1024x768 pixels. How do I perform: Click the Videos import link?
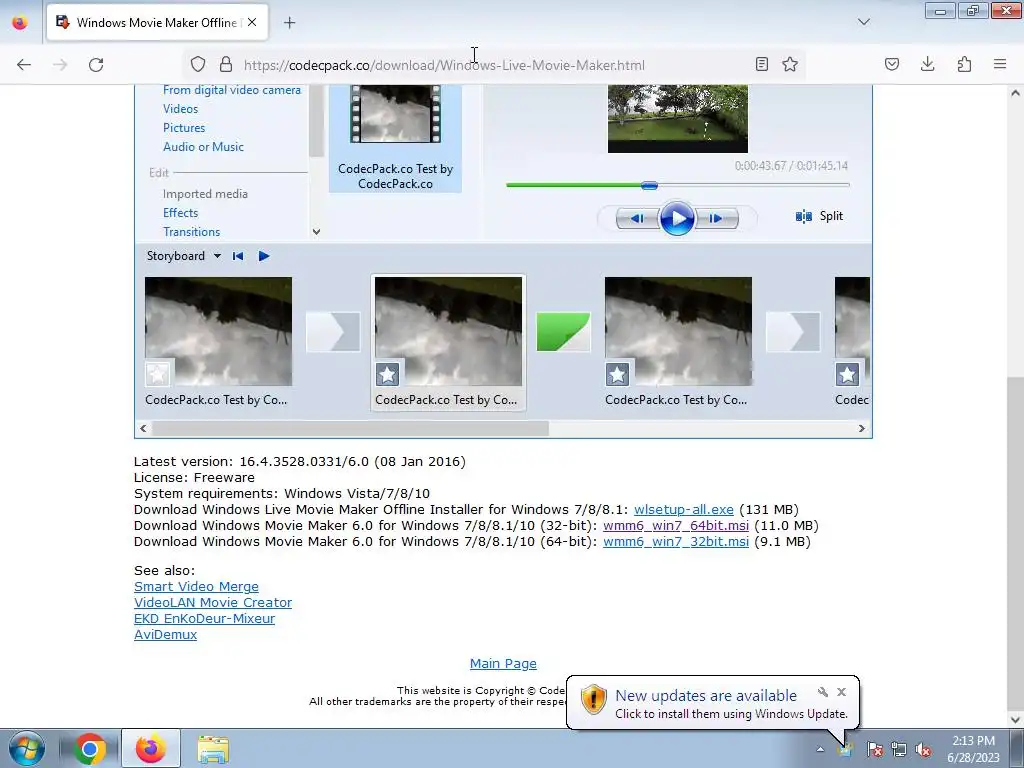click(x=180, y=108)
